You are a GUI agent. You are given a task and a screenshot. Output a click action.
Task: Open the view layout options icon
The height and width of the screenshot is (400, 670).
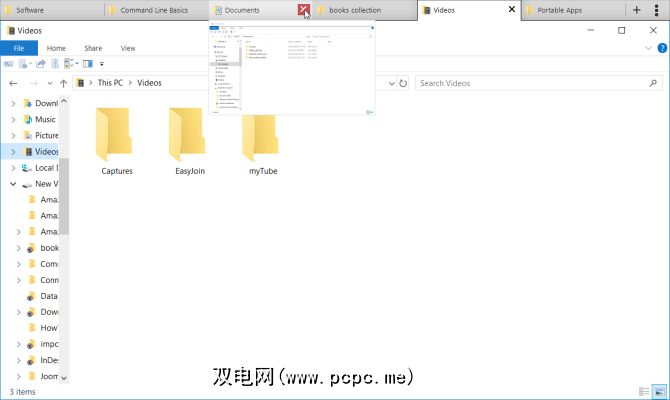pos(70,64)
